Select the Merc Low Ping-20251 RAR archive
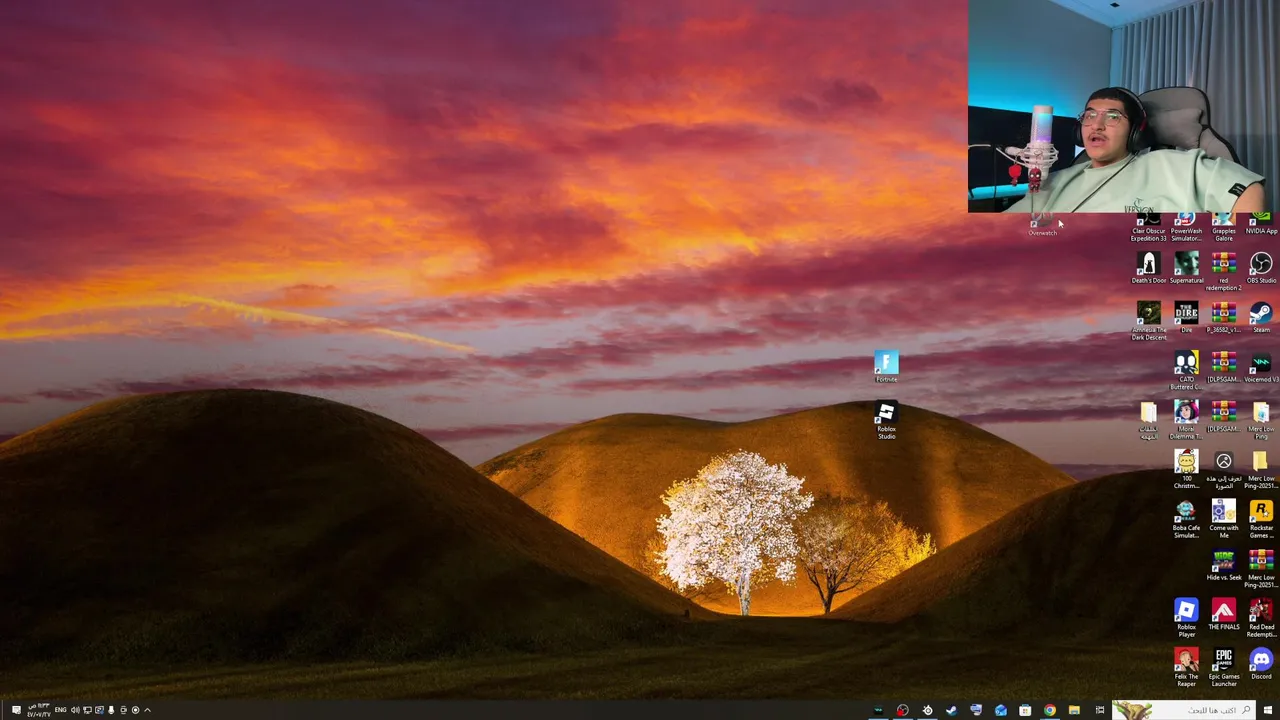 click(x=1261, y=568)
